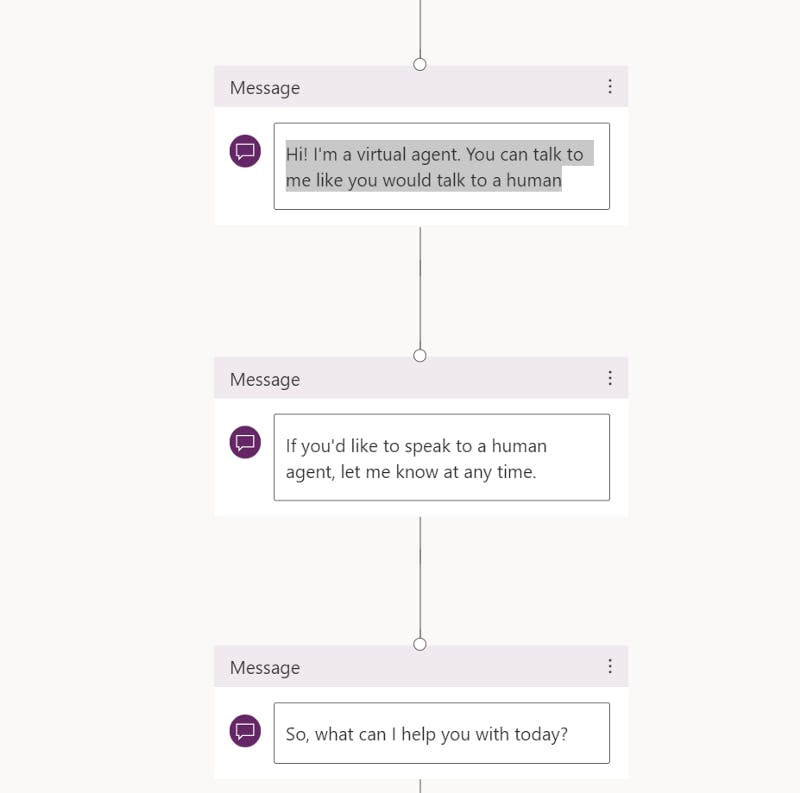Open options menu of the greeting Message node
Image resolution: width=800 pixels, height=793 pixels.
[x=610, y=86]
